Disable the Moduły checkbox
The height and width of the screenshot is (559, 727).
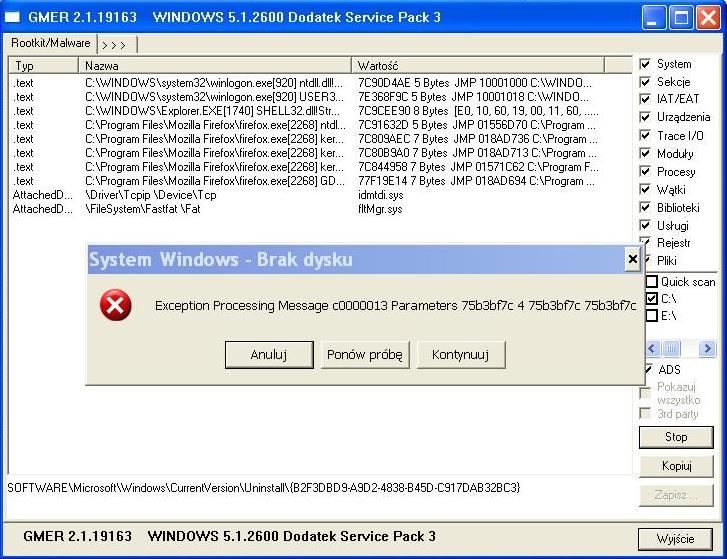645,153
